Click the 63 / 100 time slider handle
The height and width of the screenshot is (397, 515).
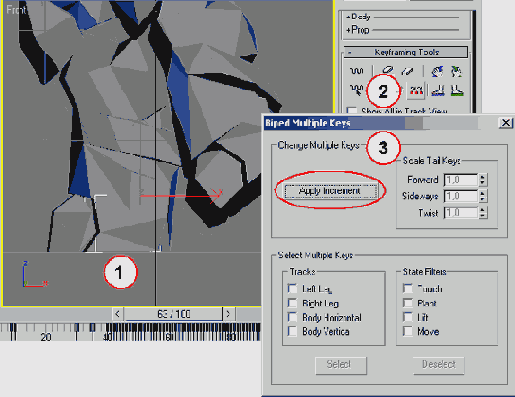tap(173, 314)
